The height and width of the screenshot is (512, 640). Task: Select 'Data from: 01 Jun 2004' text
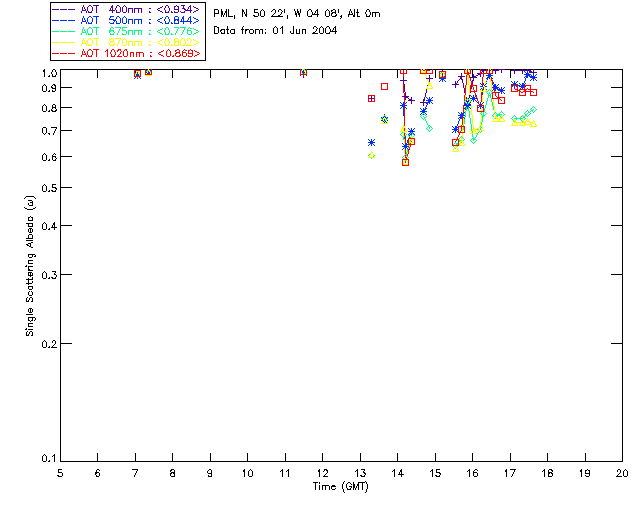275,31
